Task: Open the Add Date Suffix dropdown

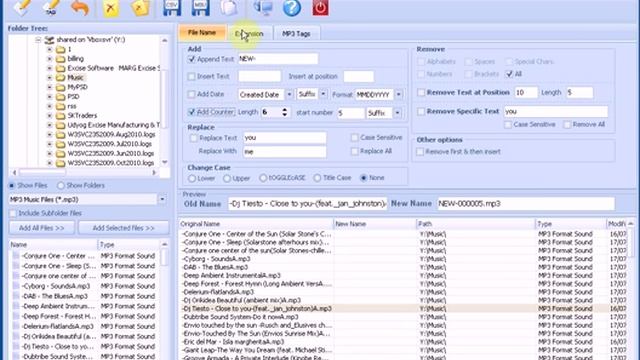Action: coord(323,94)
